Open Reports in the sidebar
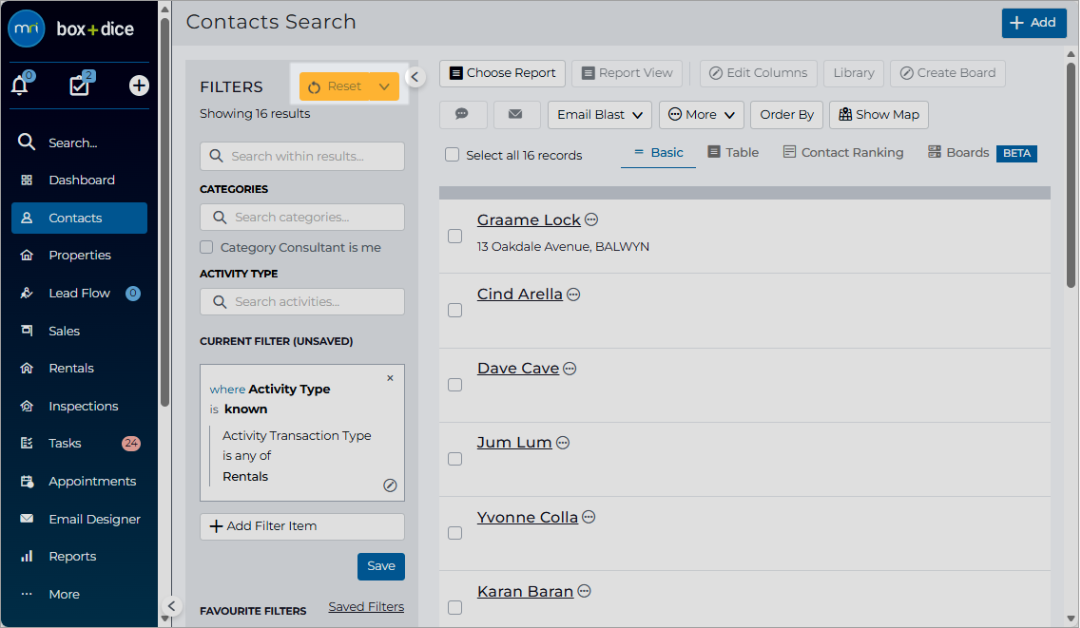This screenshot has width=1080, height=628. tap(79, 556)
